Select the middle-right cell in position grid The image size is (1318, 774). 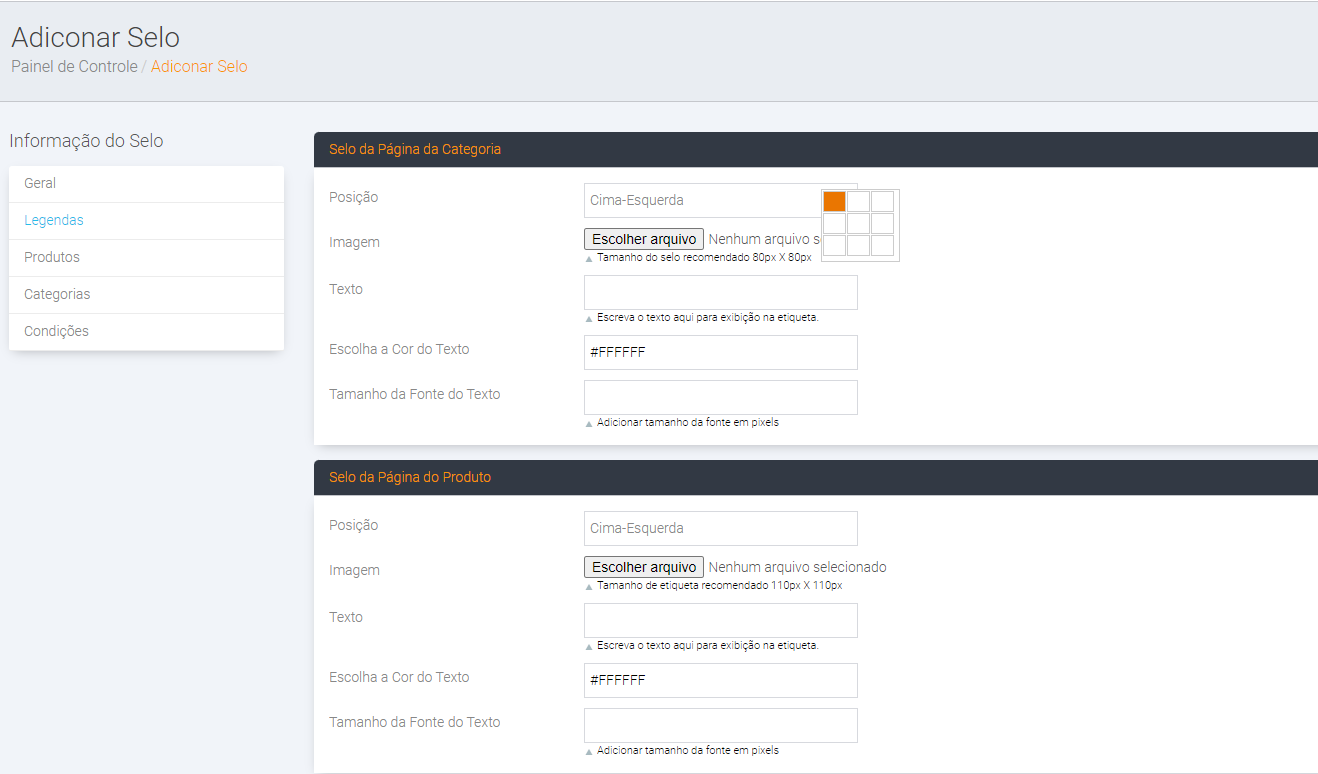(x=883, y=224)
